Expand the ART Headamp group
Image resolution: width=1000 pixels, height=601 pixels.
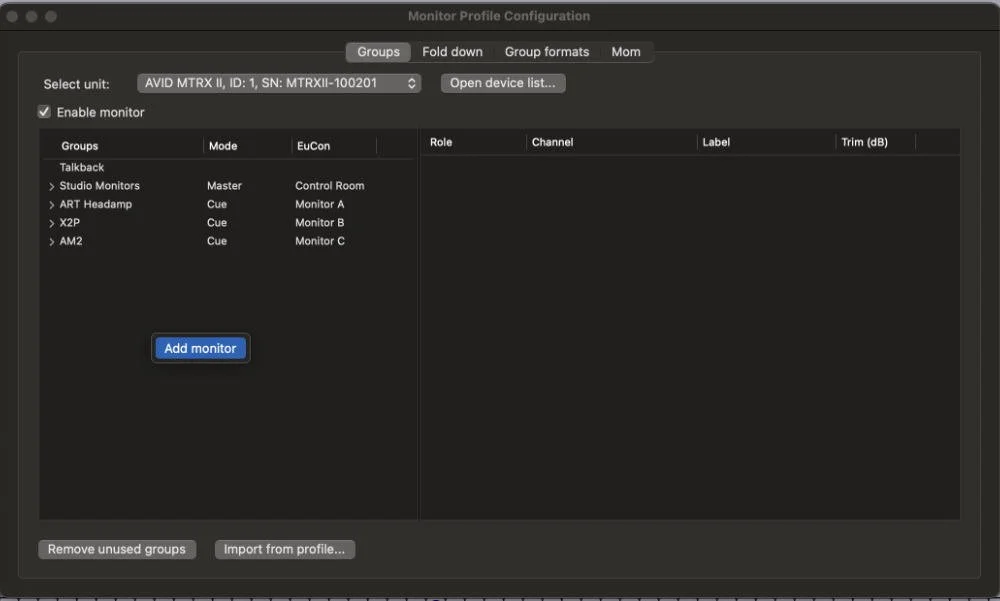51,204
